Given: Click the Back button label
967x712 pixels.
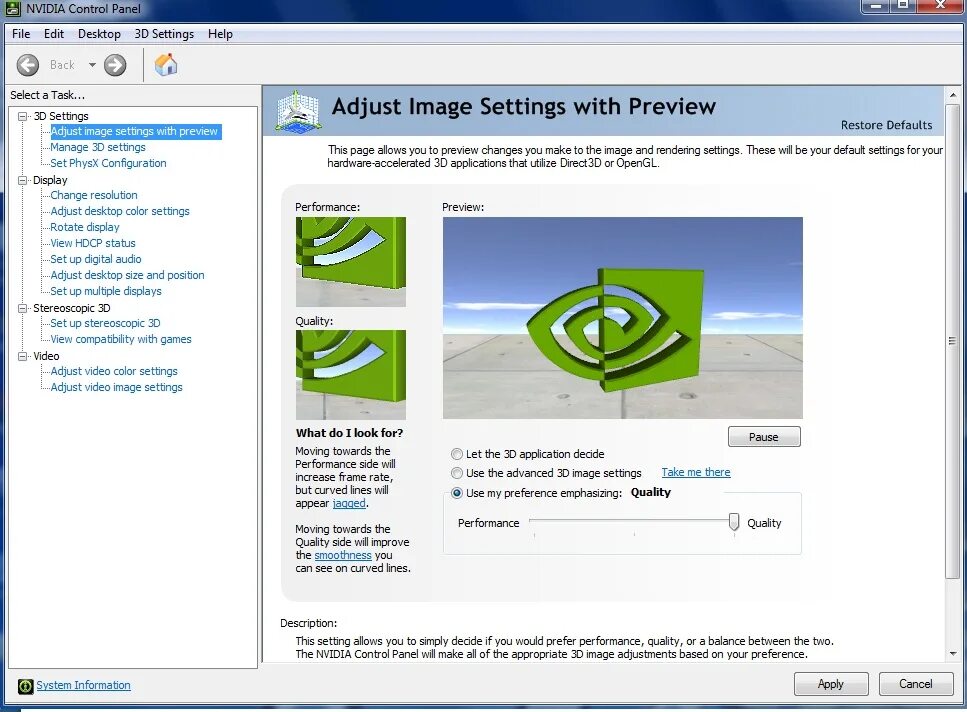Looking at the screenshot, I should 62,65.
